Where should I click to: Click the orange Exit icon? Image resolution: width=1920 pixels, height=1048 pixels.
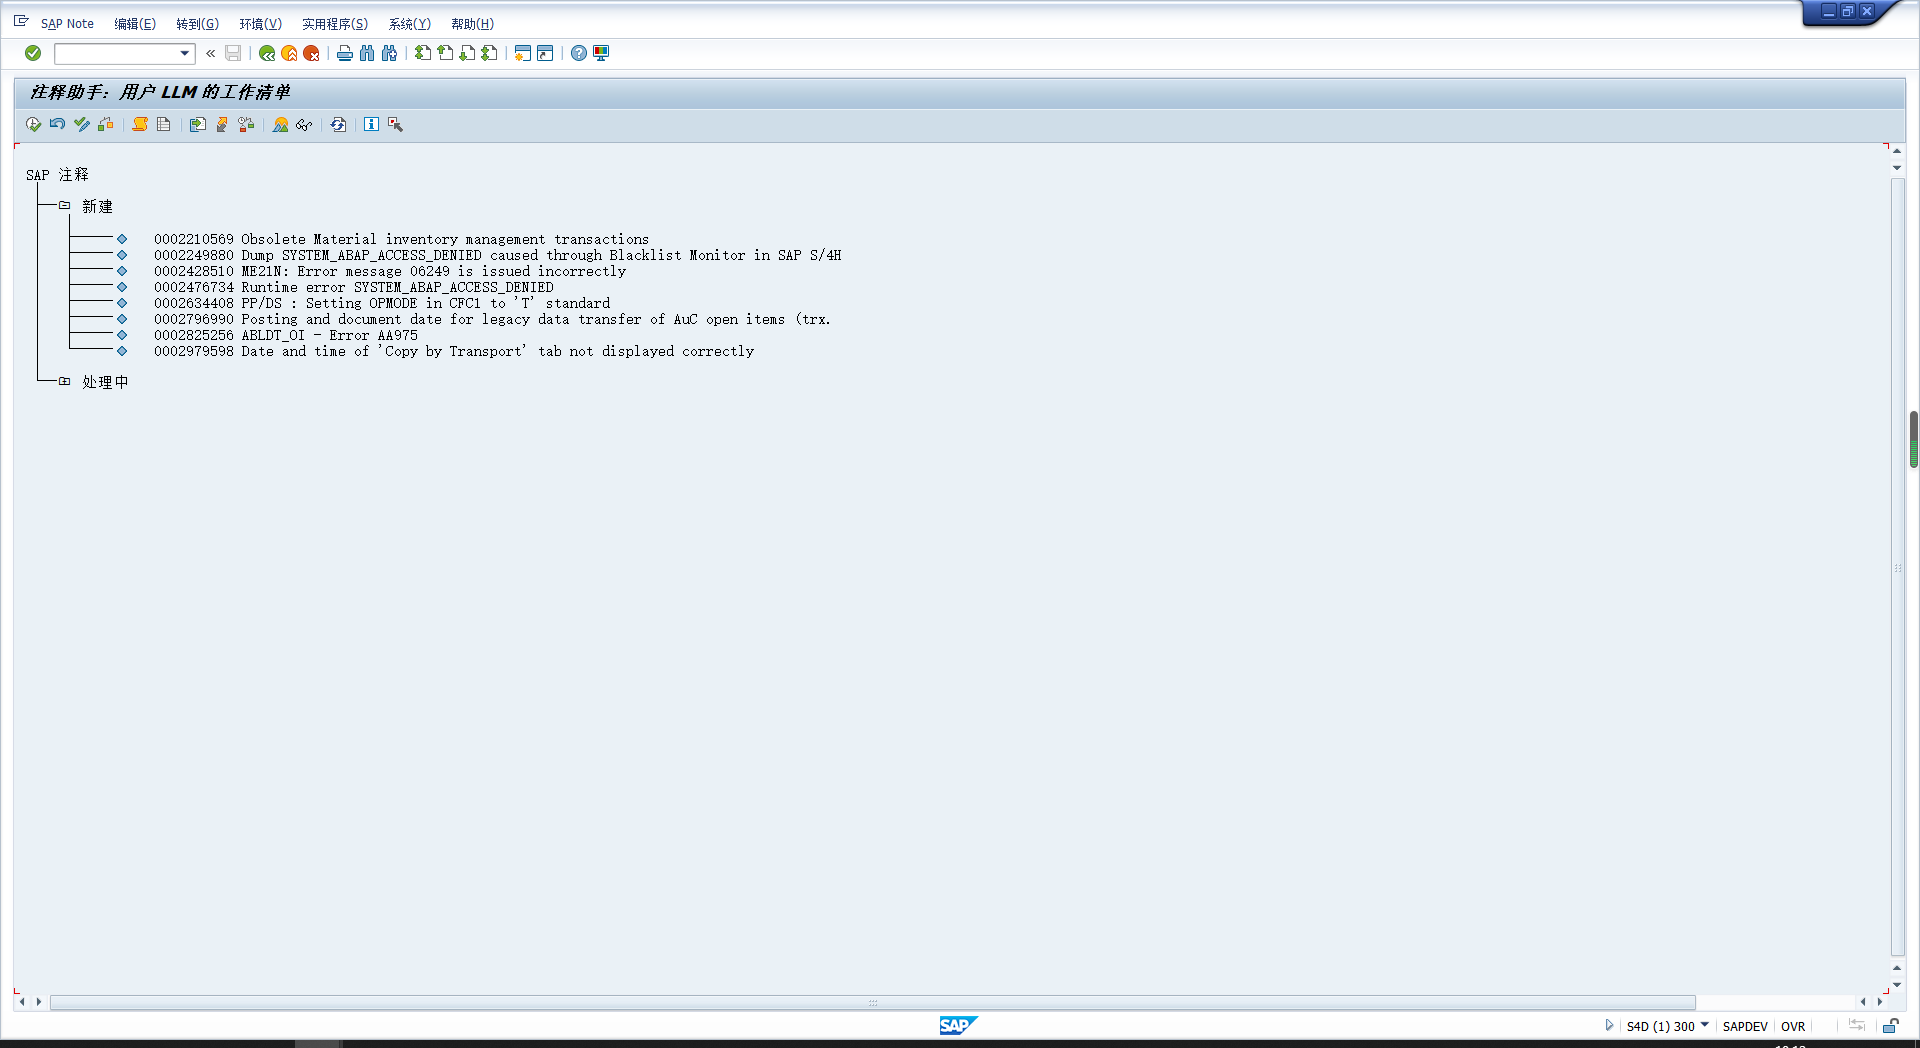tap(289, 53)
